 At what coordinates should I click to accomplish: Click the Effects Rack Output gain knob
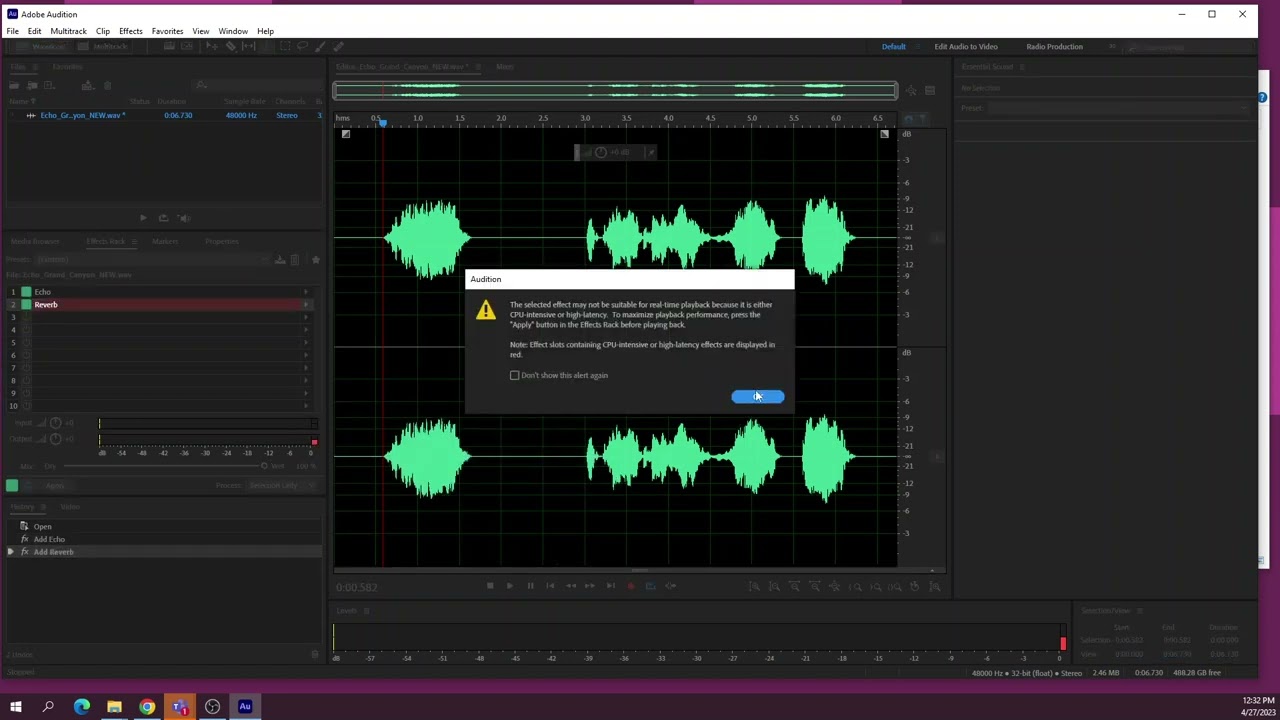click(56, 439)
